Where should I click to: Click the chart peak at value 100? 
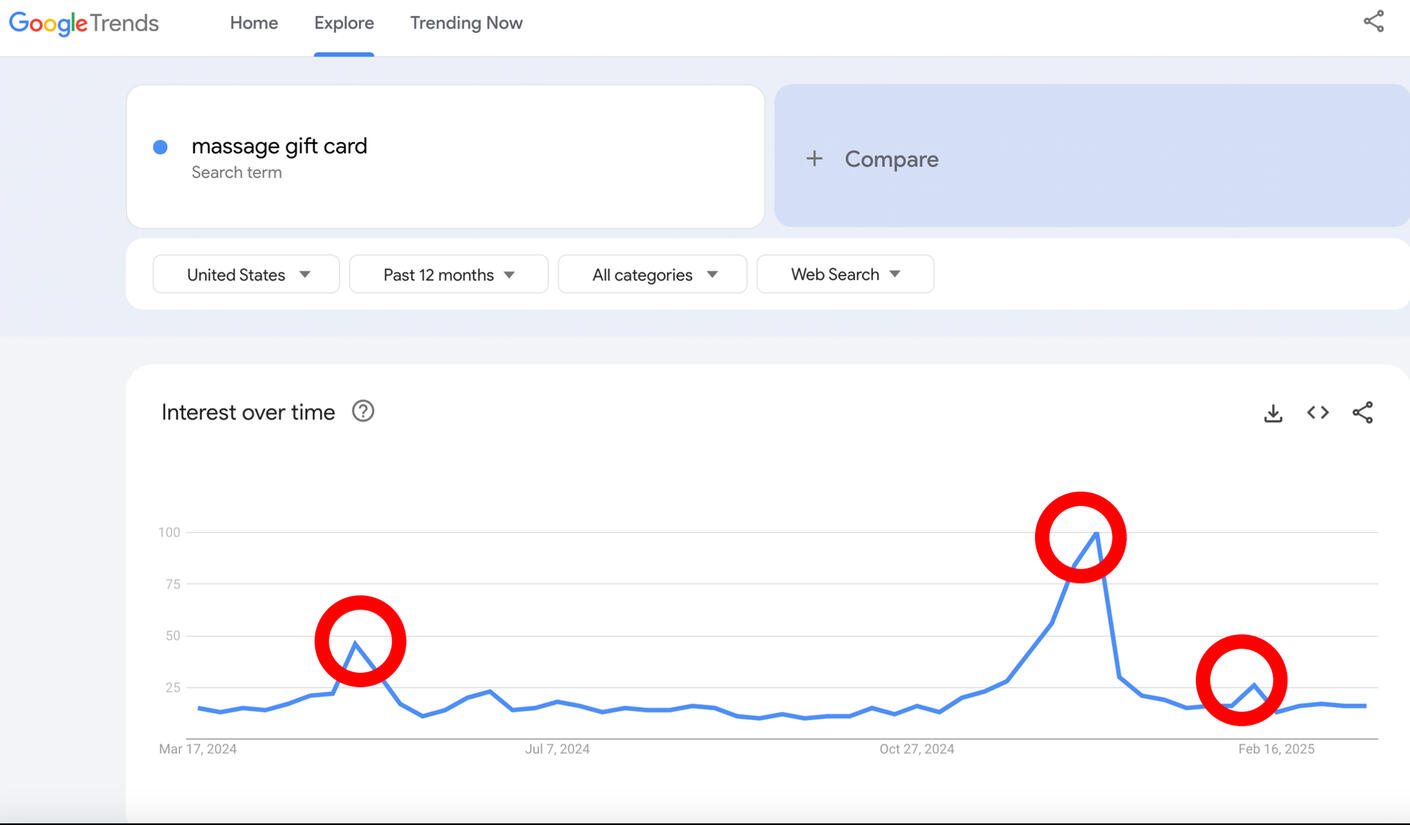pyautogui.click(x=1097, y=533)
